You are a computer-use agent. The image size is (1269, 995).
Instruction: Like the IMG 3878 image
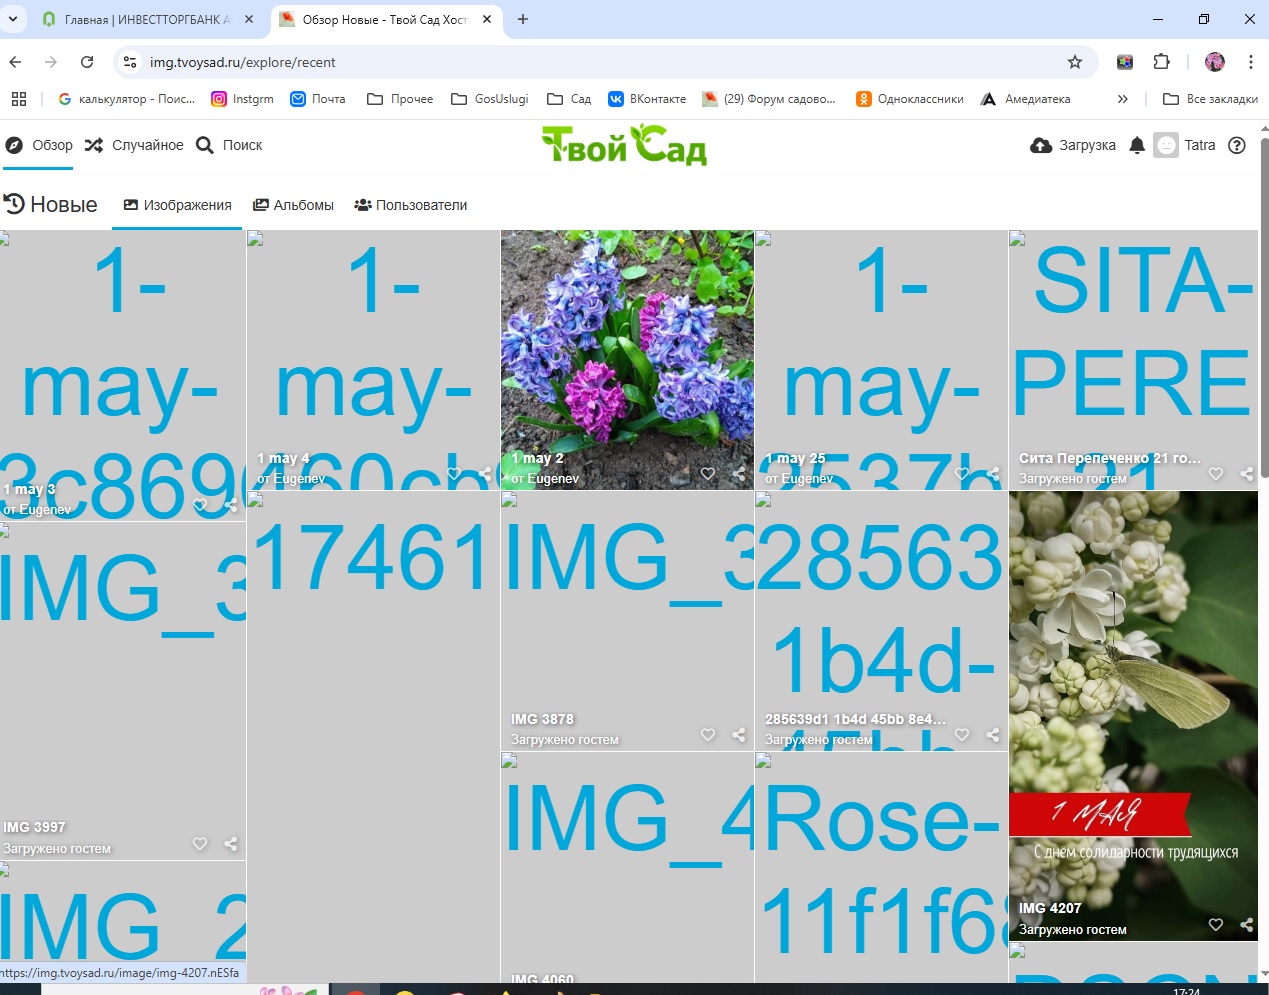point(708,734)
